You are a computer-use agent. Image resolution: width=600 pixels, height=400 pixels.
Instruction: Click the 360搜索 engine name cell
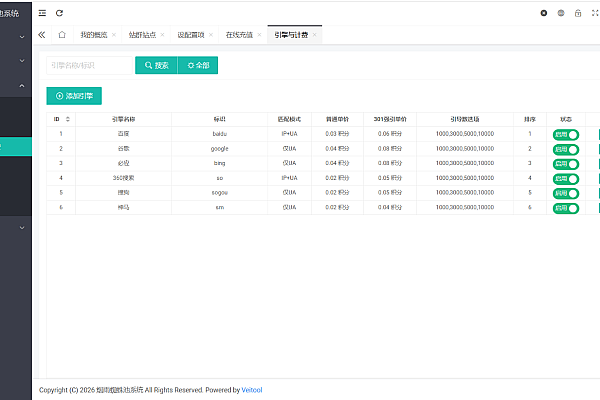(x=124, y=178)
